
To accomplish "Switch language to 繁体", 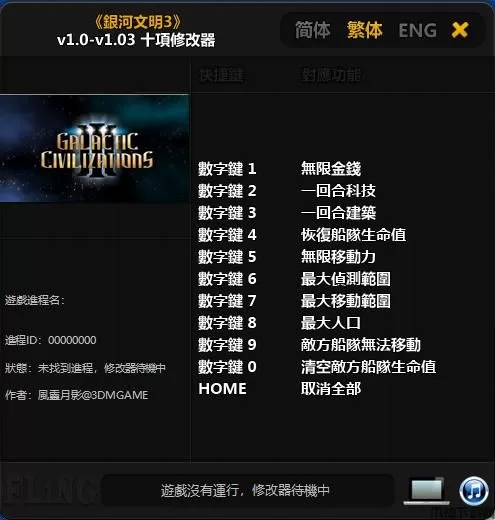I will (364, 30).
